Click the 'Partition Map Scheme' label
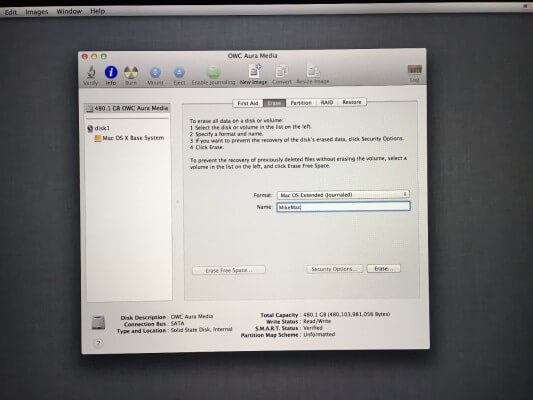533x400 pixels. point(270,335)
